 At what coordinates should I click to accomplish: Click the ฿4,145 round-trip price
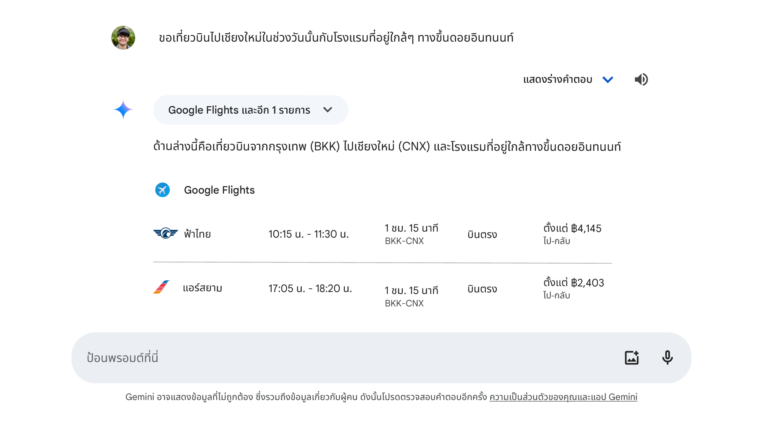tap(572, 229)
